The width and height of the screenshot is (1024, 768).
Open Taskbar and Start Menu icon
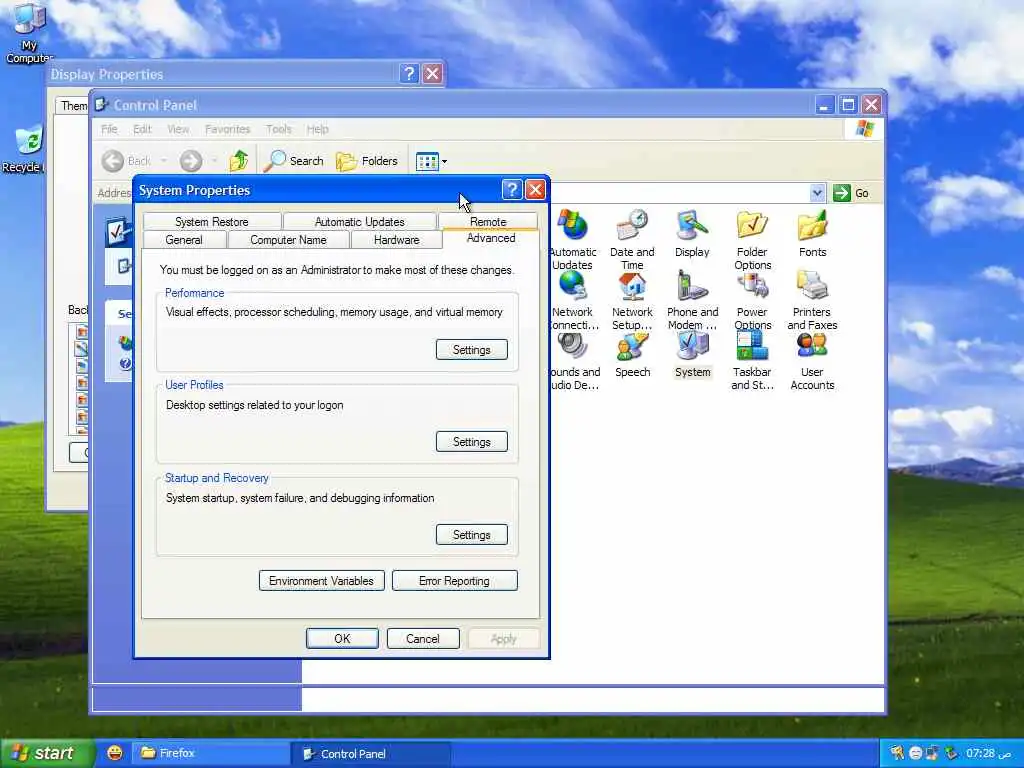coord(752,360)
